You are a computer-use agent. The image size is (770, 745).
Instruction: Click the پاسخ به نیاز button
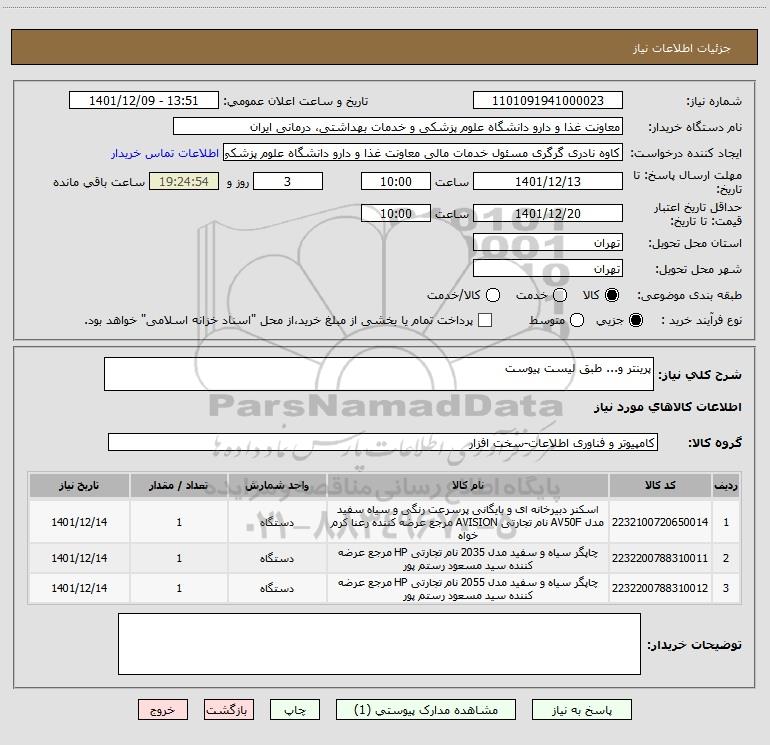[x=582, y=710]
